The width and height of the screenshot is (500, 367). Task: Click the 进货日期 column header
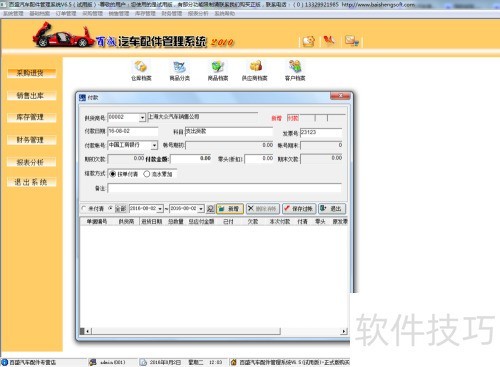[x=152, y=221]
